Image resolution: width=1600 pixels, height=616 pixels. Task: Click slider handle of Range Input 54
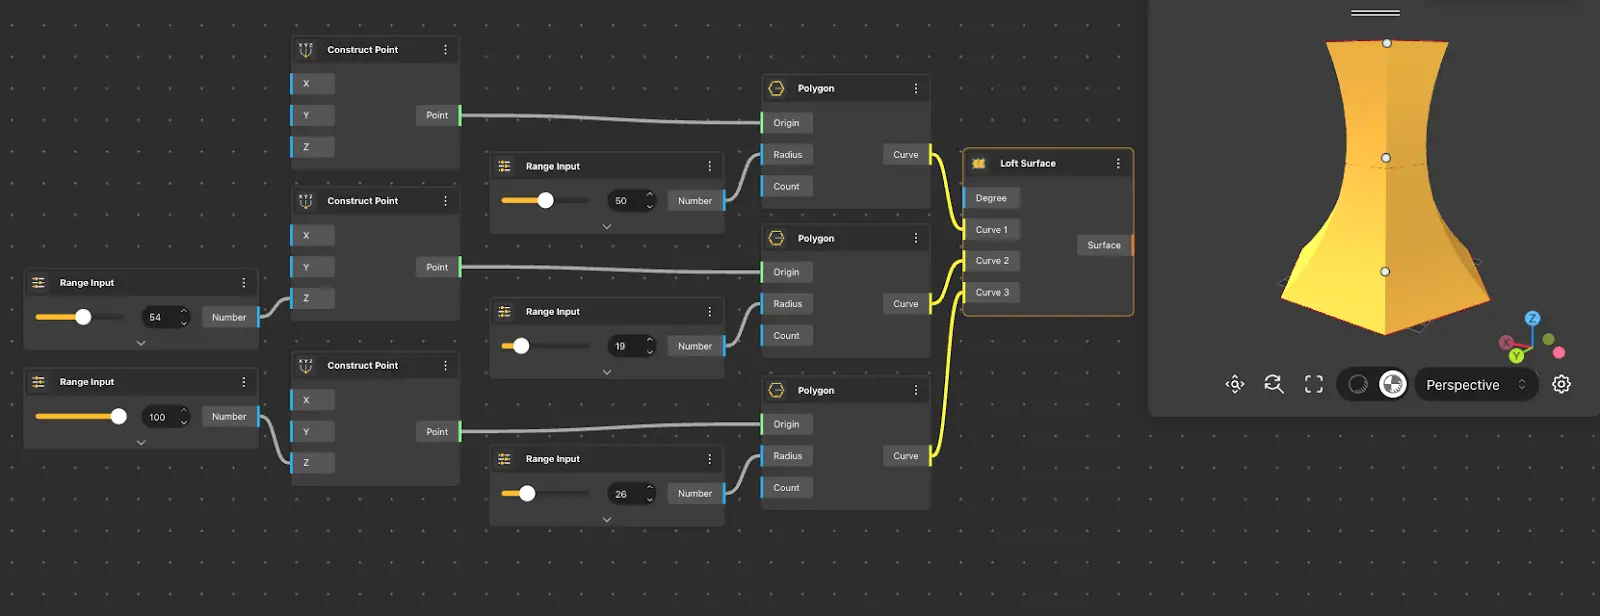point(84,317)
